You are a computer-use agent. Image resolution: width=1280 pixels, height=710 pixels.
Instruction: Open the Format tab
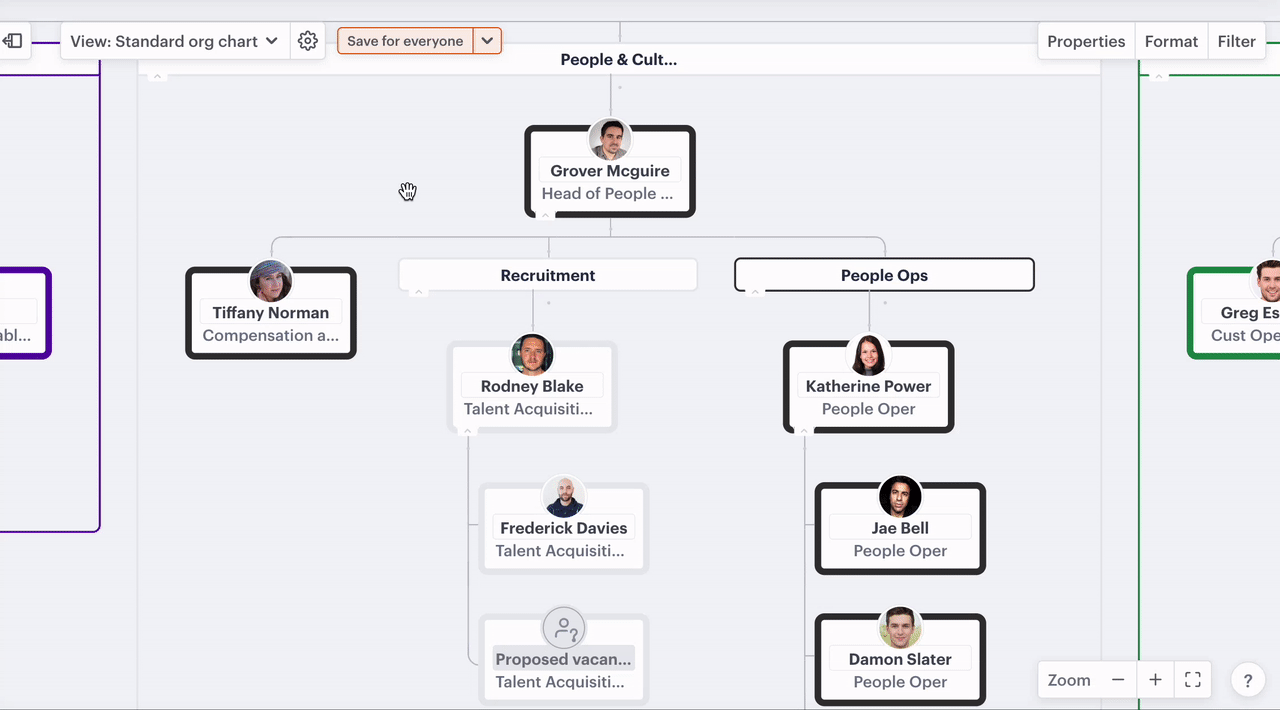(1171, 41)
